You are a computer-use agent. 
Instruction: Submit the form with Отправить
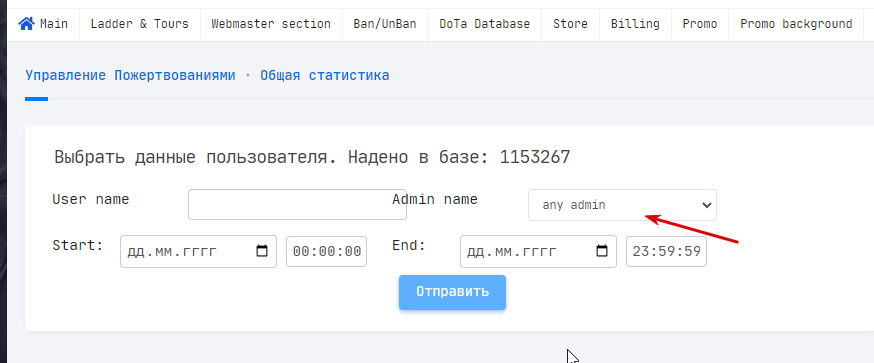(x=452, y=292)
